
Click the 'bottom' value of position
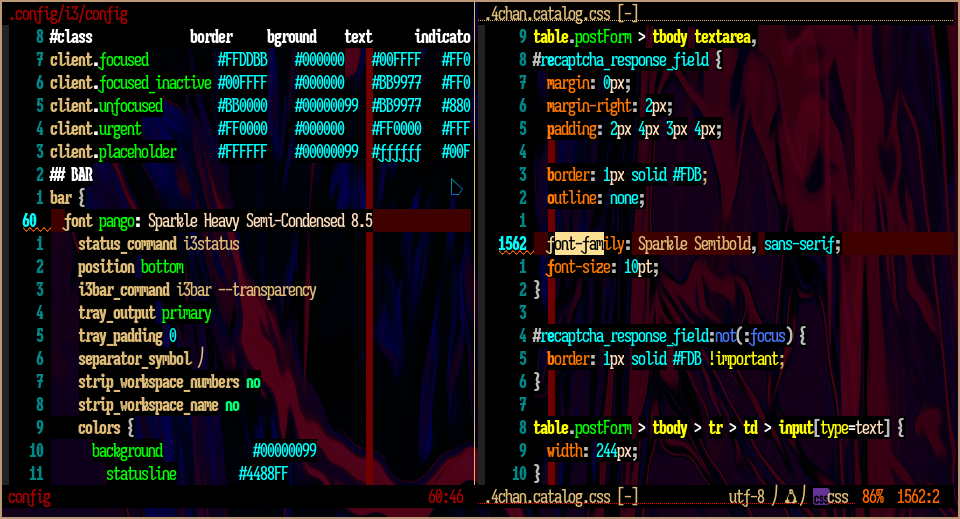pyautogui.click(x=162, y=267)
